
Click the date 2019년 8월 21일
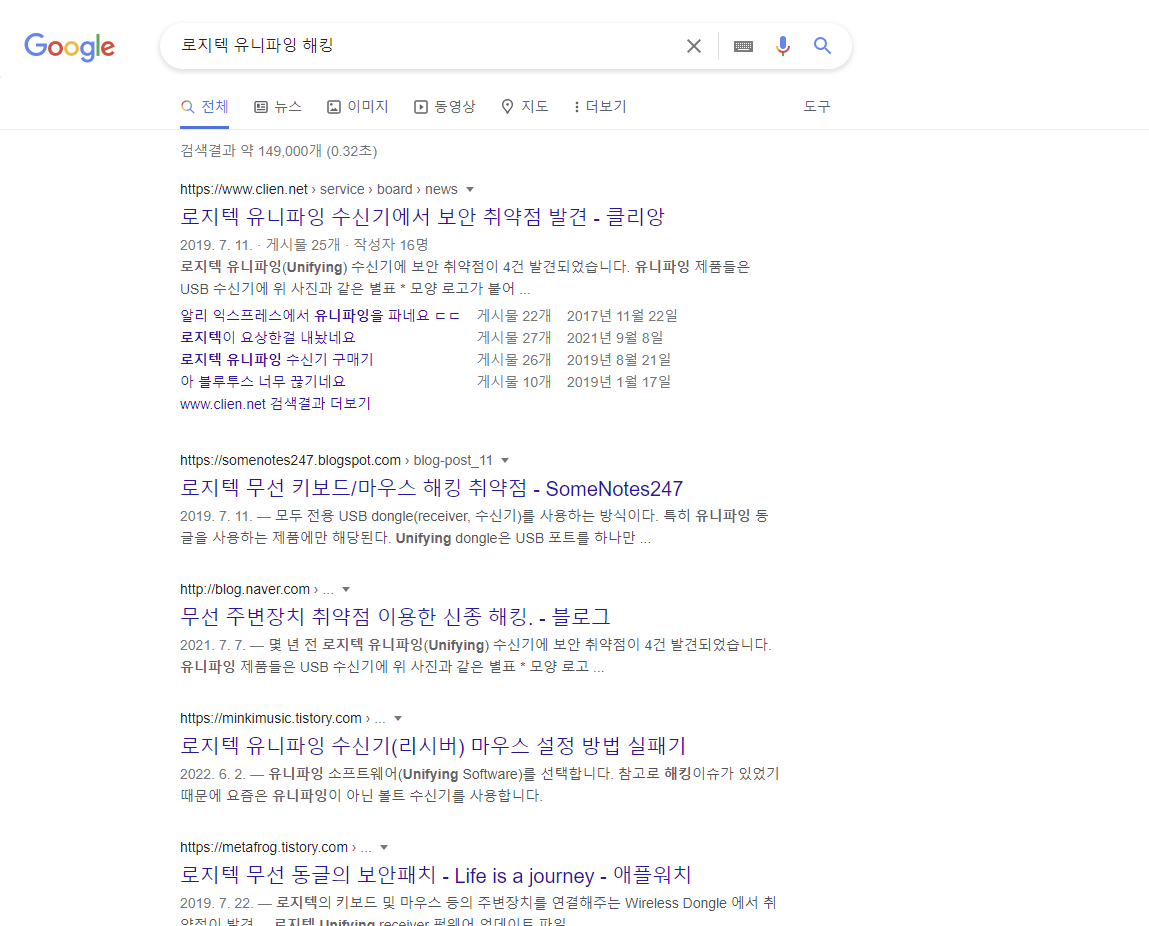coord(618,360)
